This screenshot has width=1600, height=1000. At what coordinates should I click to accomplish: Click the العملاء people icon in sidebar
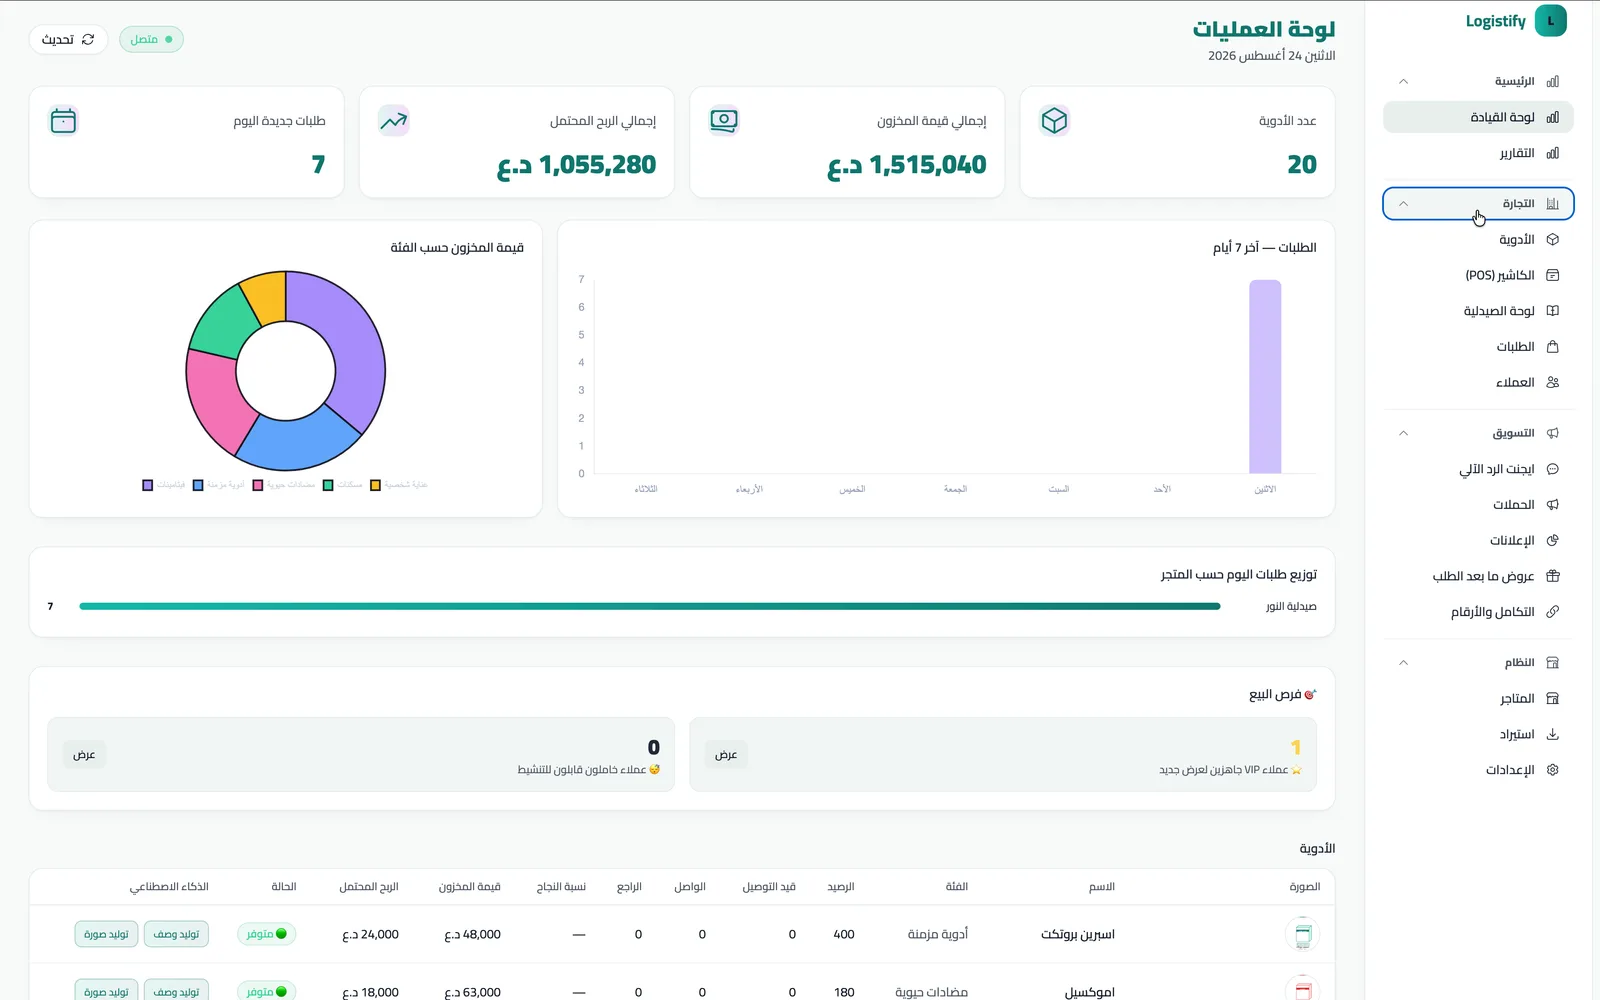1552,382
